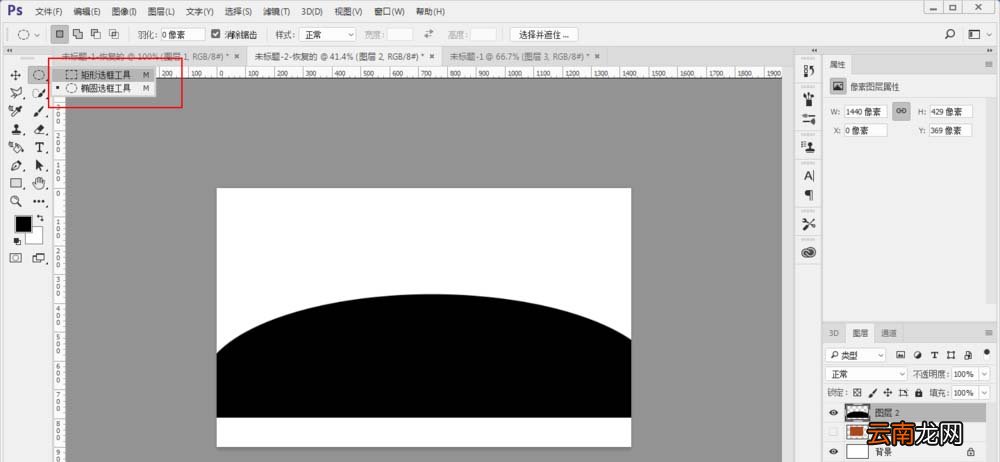Select the Hand tool
The width and height of the screenshot is (1000, 462).
[x=39, y=183]
